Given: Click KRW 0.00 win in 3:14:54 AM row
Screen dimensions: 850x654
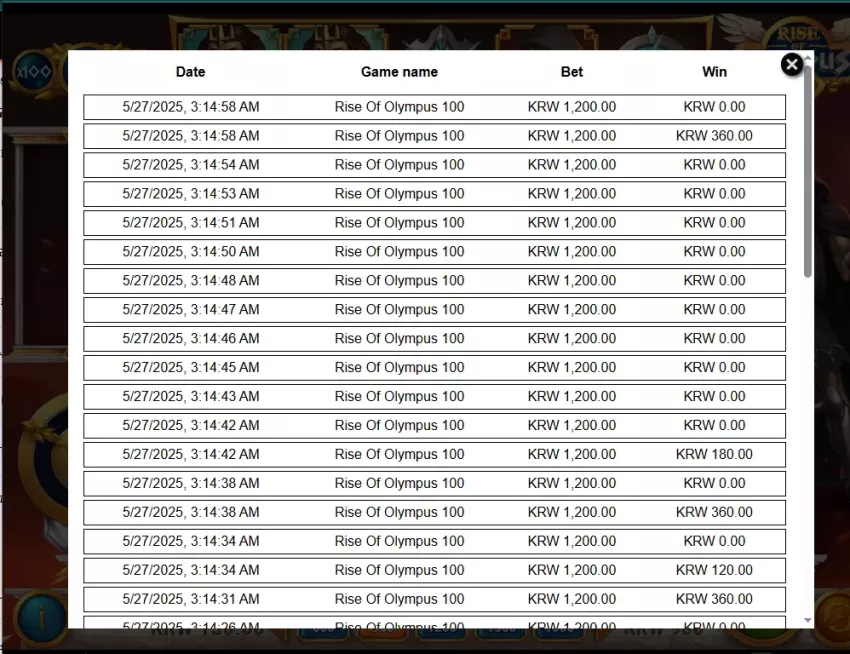Looking at the screenshot, I should (714, 165).
